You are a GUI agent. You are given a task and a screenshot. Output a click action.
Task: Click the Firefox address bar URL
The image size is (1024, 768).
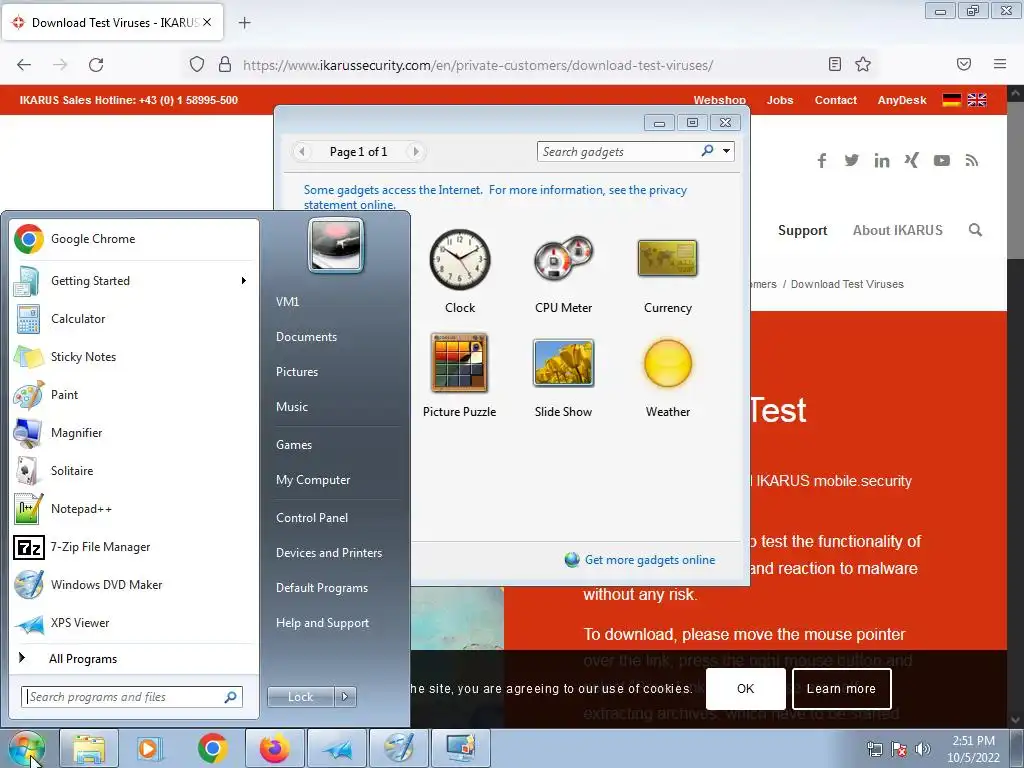tap(477, 65)
